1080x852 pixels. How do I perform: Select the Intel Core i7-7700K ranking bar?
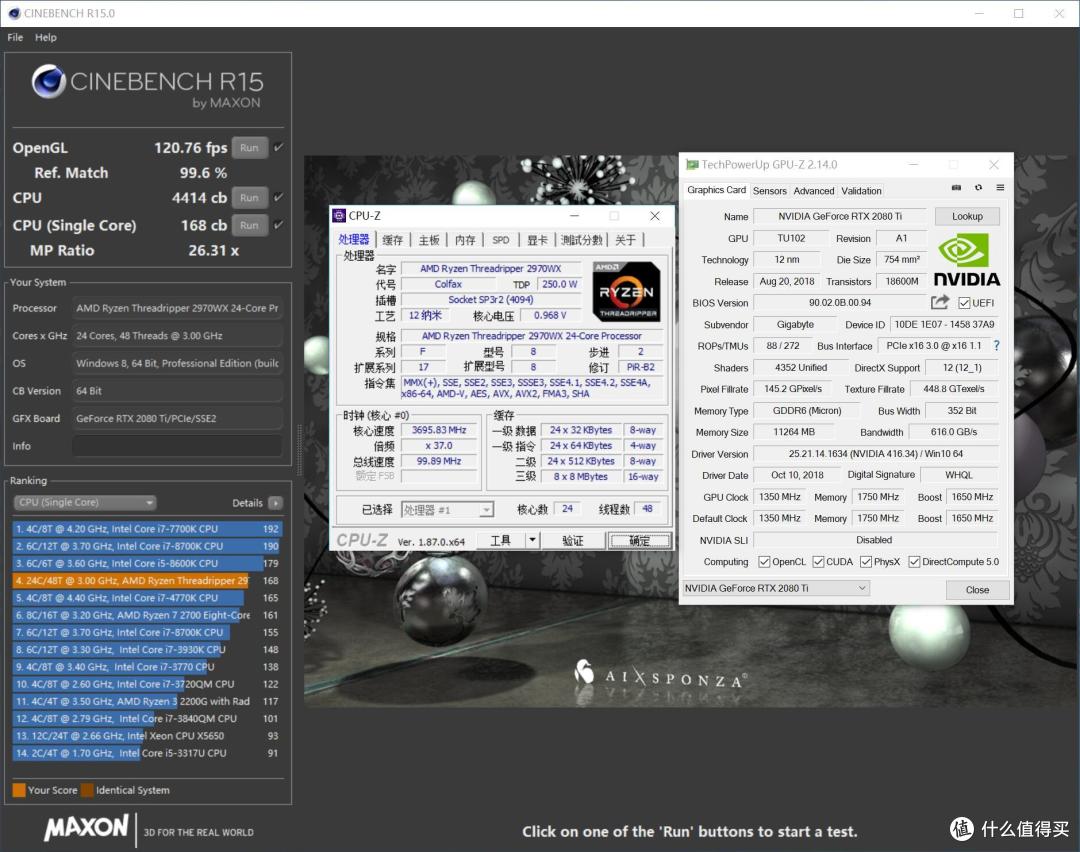(x=147, y=529)
